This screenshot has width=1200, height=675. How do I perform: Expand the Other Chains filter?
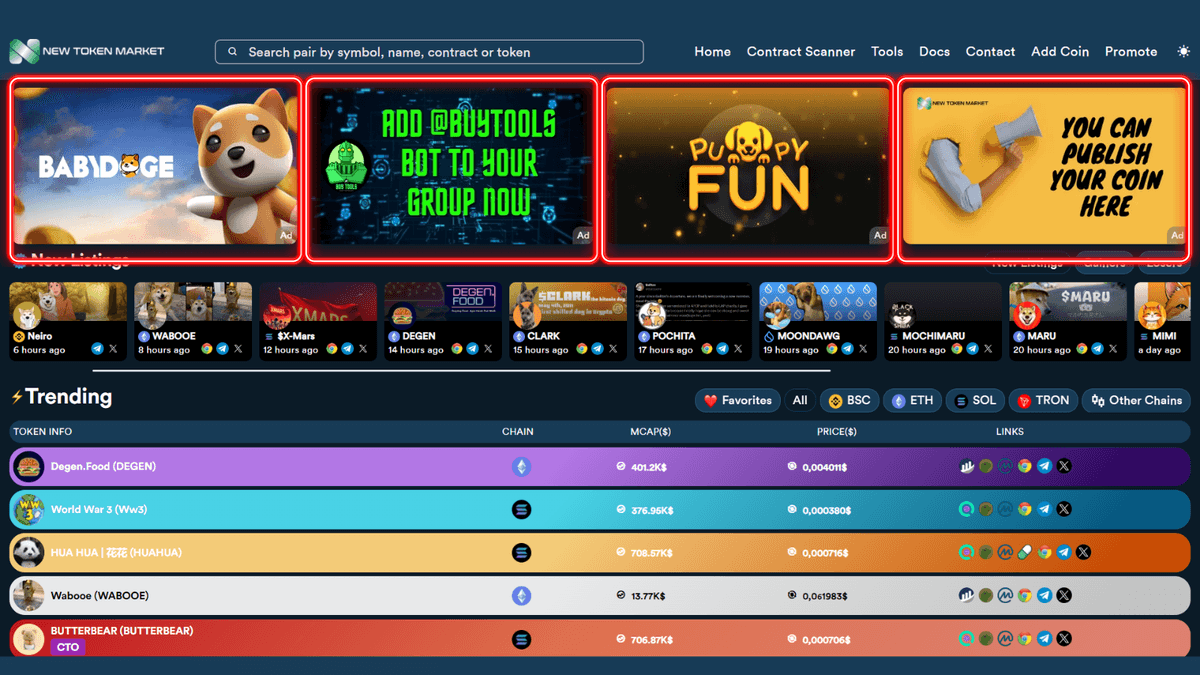click(1137, 400)
